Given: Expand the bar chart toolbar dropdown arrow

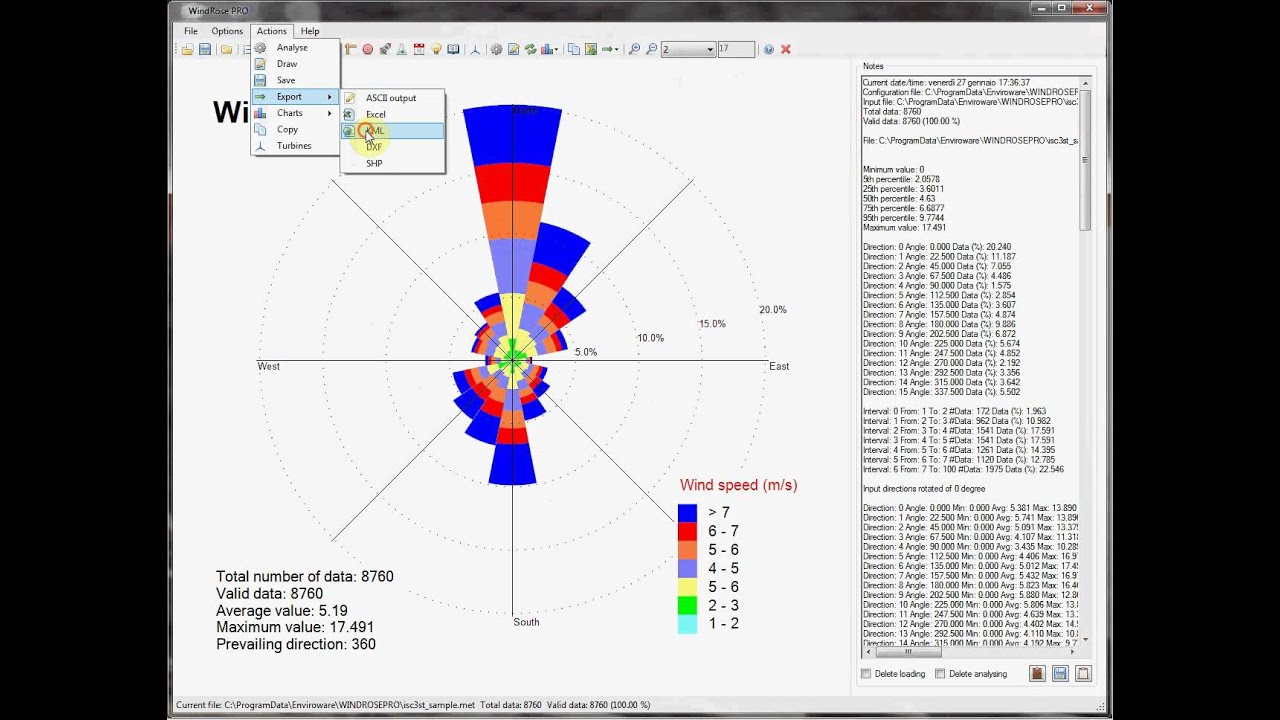Looking at the screenshot, I should [556, 49].
